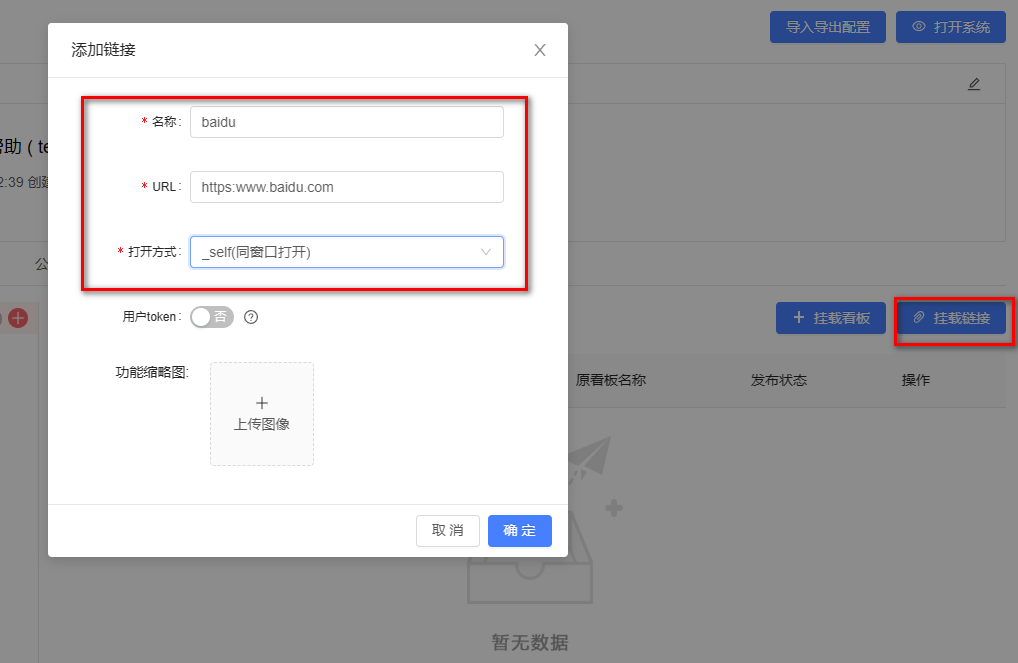Click the 原看板名称 column header

(x=610, y=380)
